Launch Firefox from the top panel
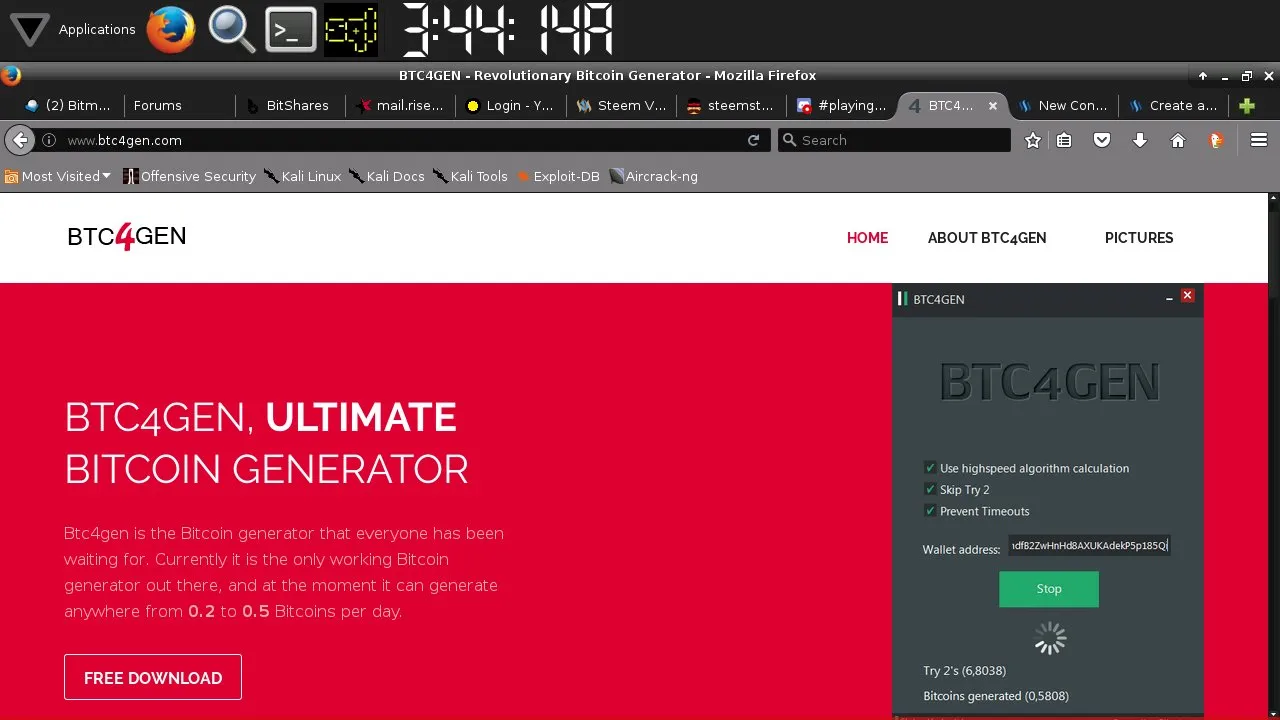 click(x=171, y=29)
